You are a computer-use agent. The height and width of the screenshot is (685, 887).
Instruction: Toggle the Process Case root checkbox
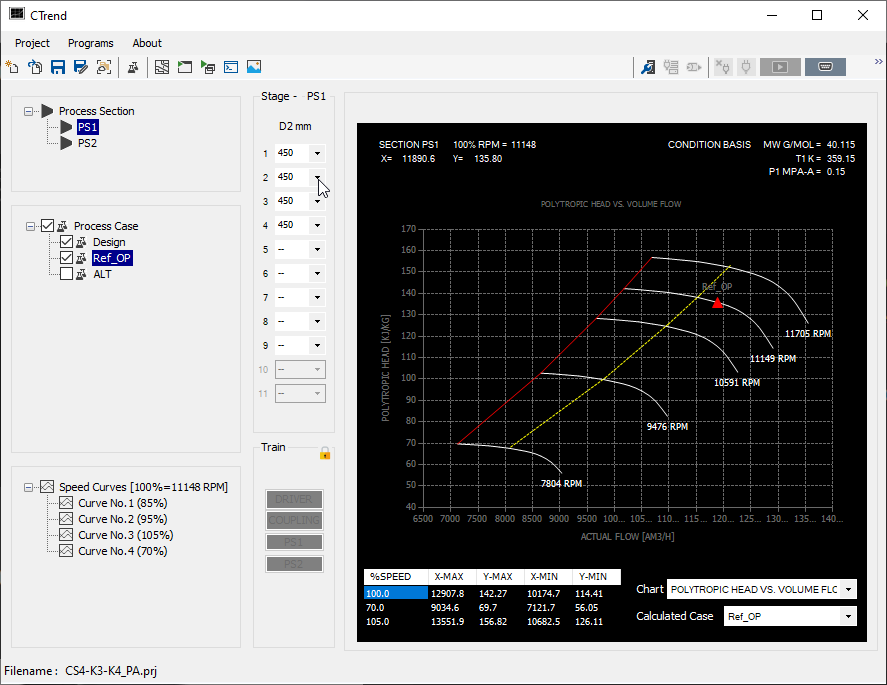(48, 226)
